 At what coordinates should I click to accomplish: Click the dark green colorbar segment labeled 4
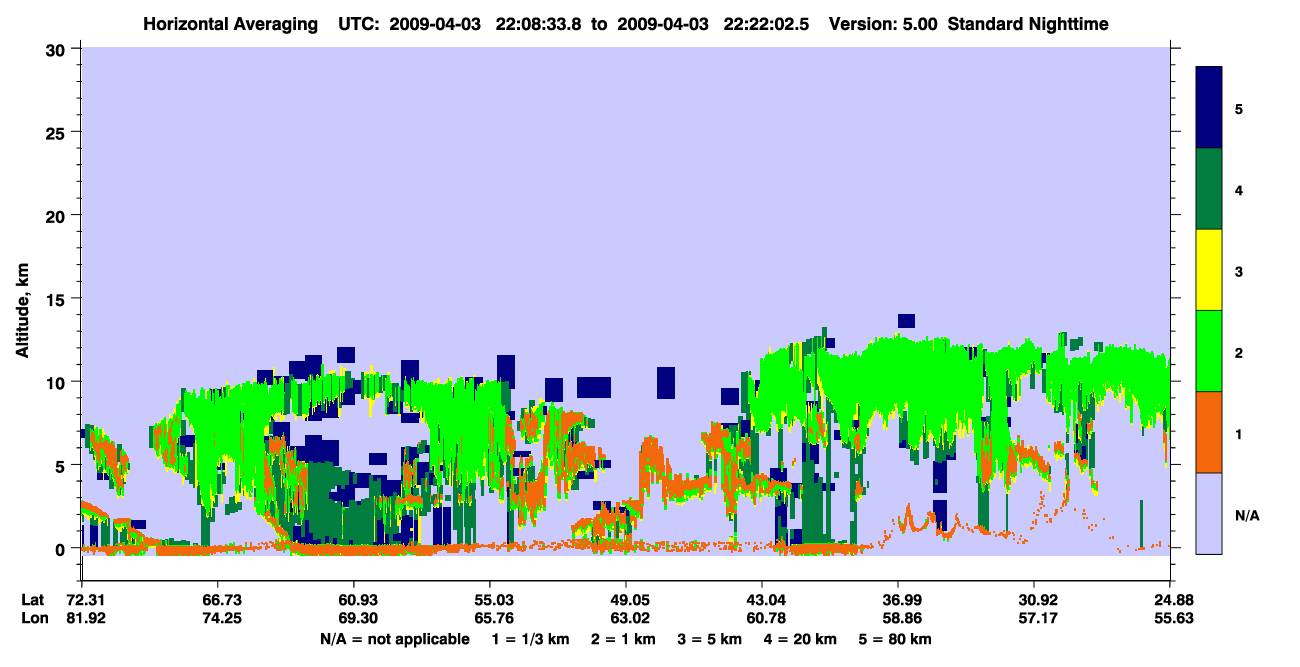[x=1209, y=189]
